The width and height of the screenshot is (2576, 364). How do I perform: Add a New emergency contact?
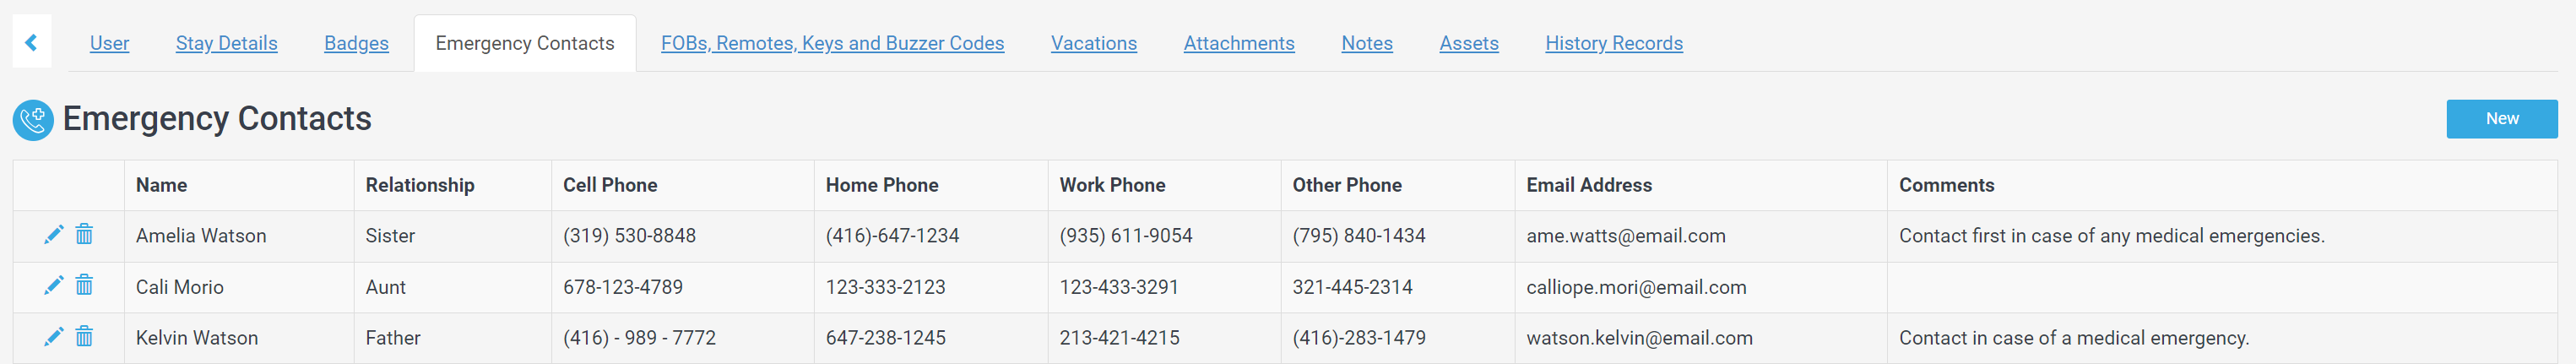point(2501,119)
